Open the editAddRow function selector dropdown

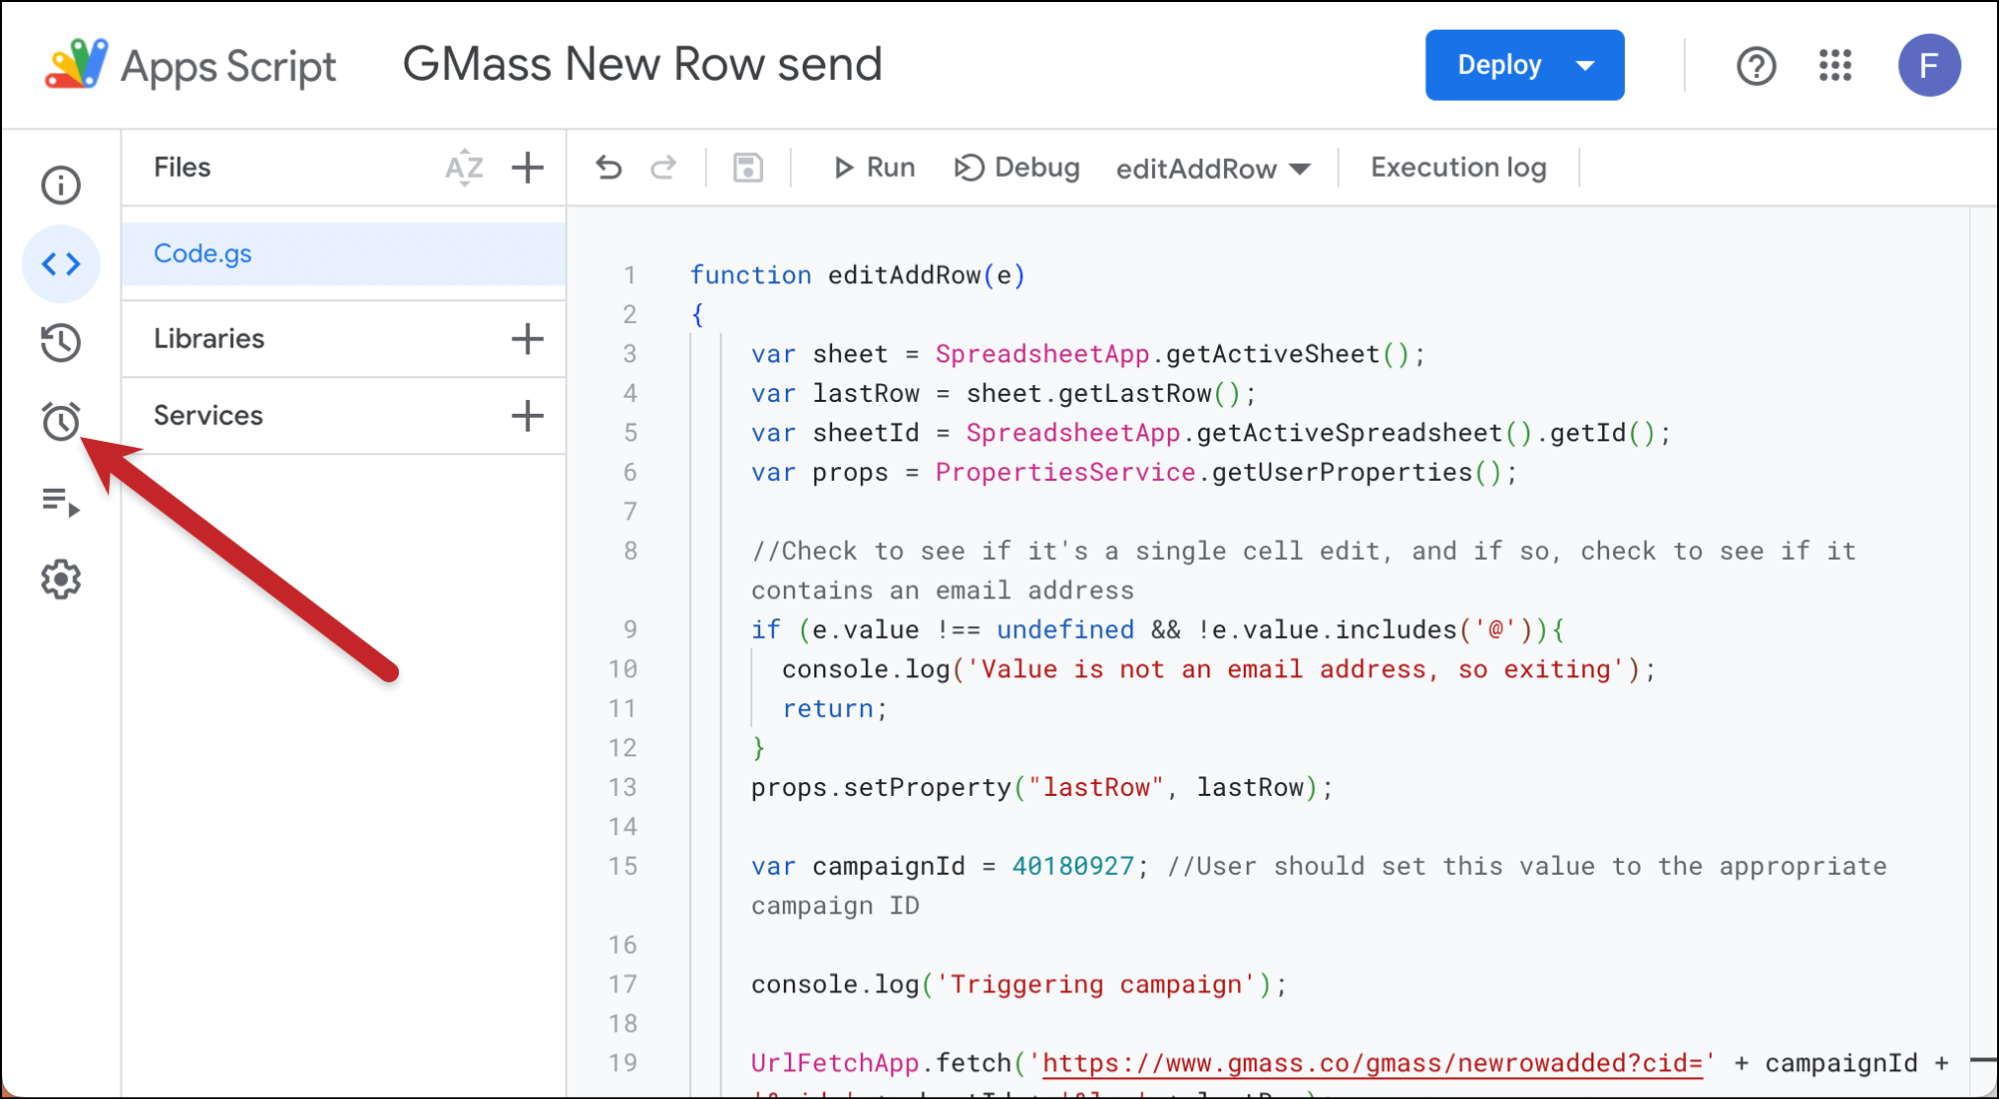tap(1213, 169)
